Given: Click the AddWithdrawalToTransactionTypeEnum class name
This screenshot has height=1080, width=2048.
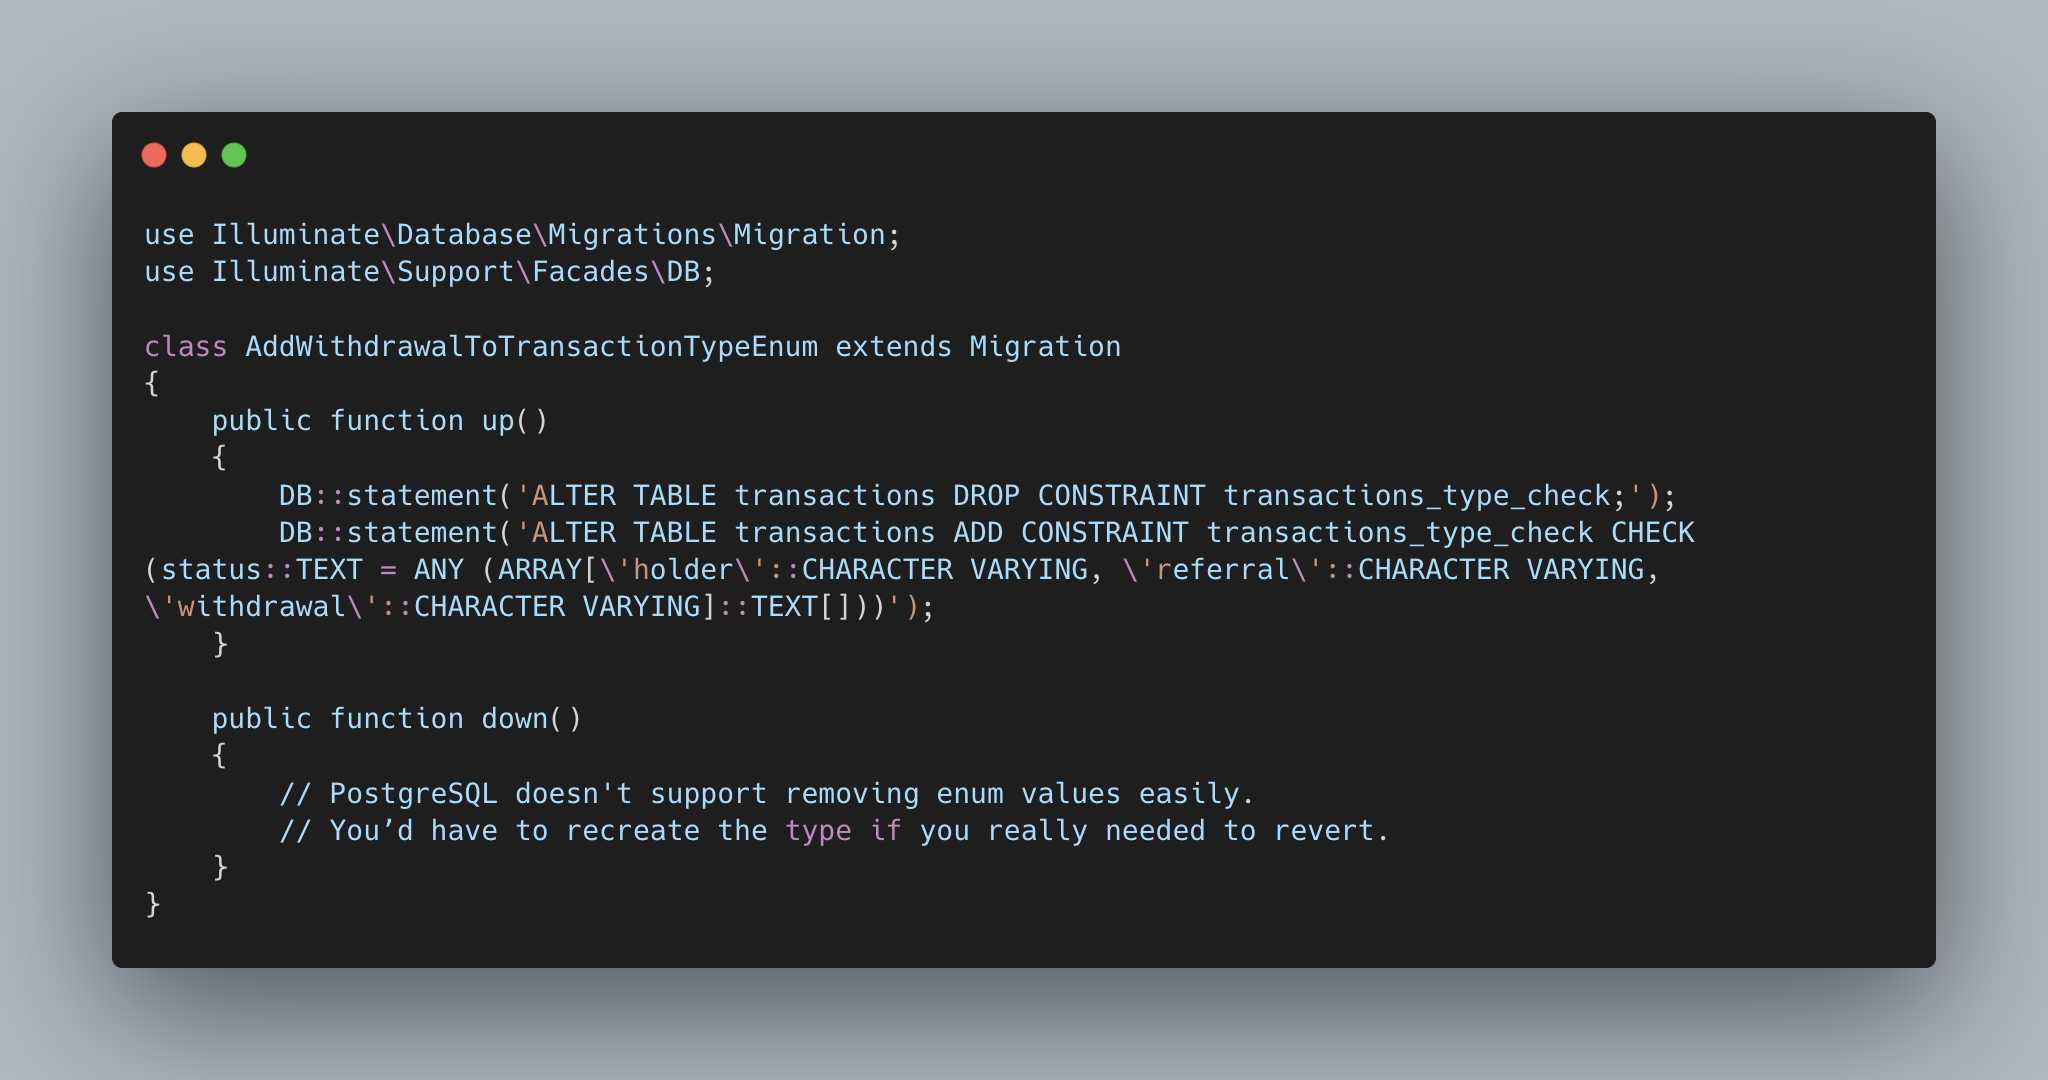Looking at the screenshot, I should [x=532, y=347].
